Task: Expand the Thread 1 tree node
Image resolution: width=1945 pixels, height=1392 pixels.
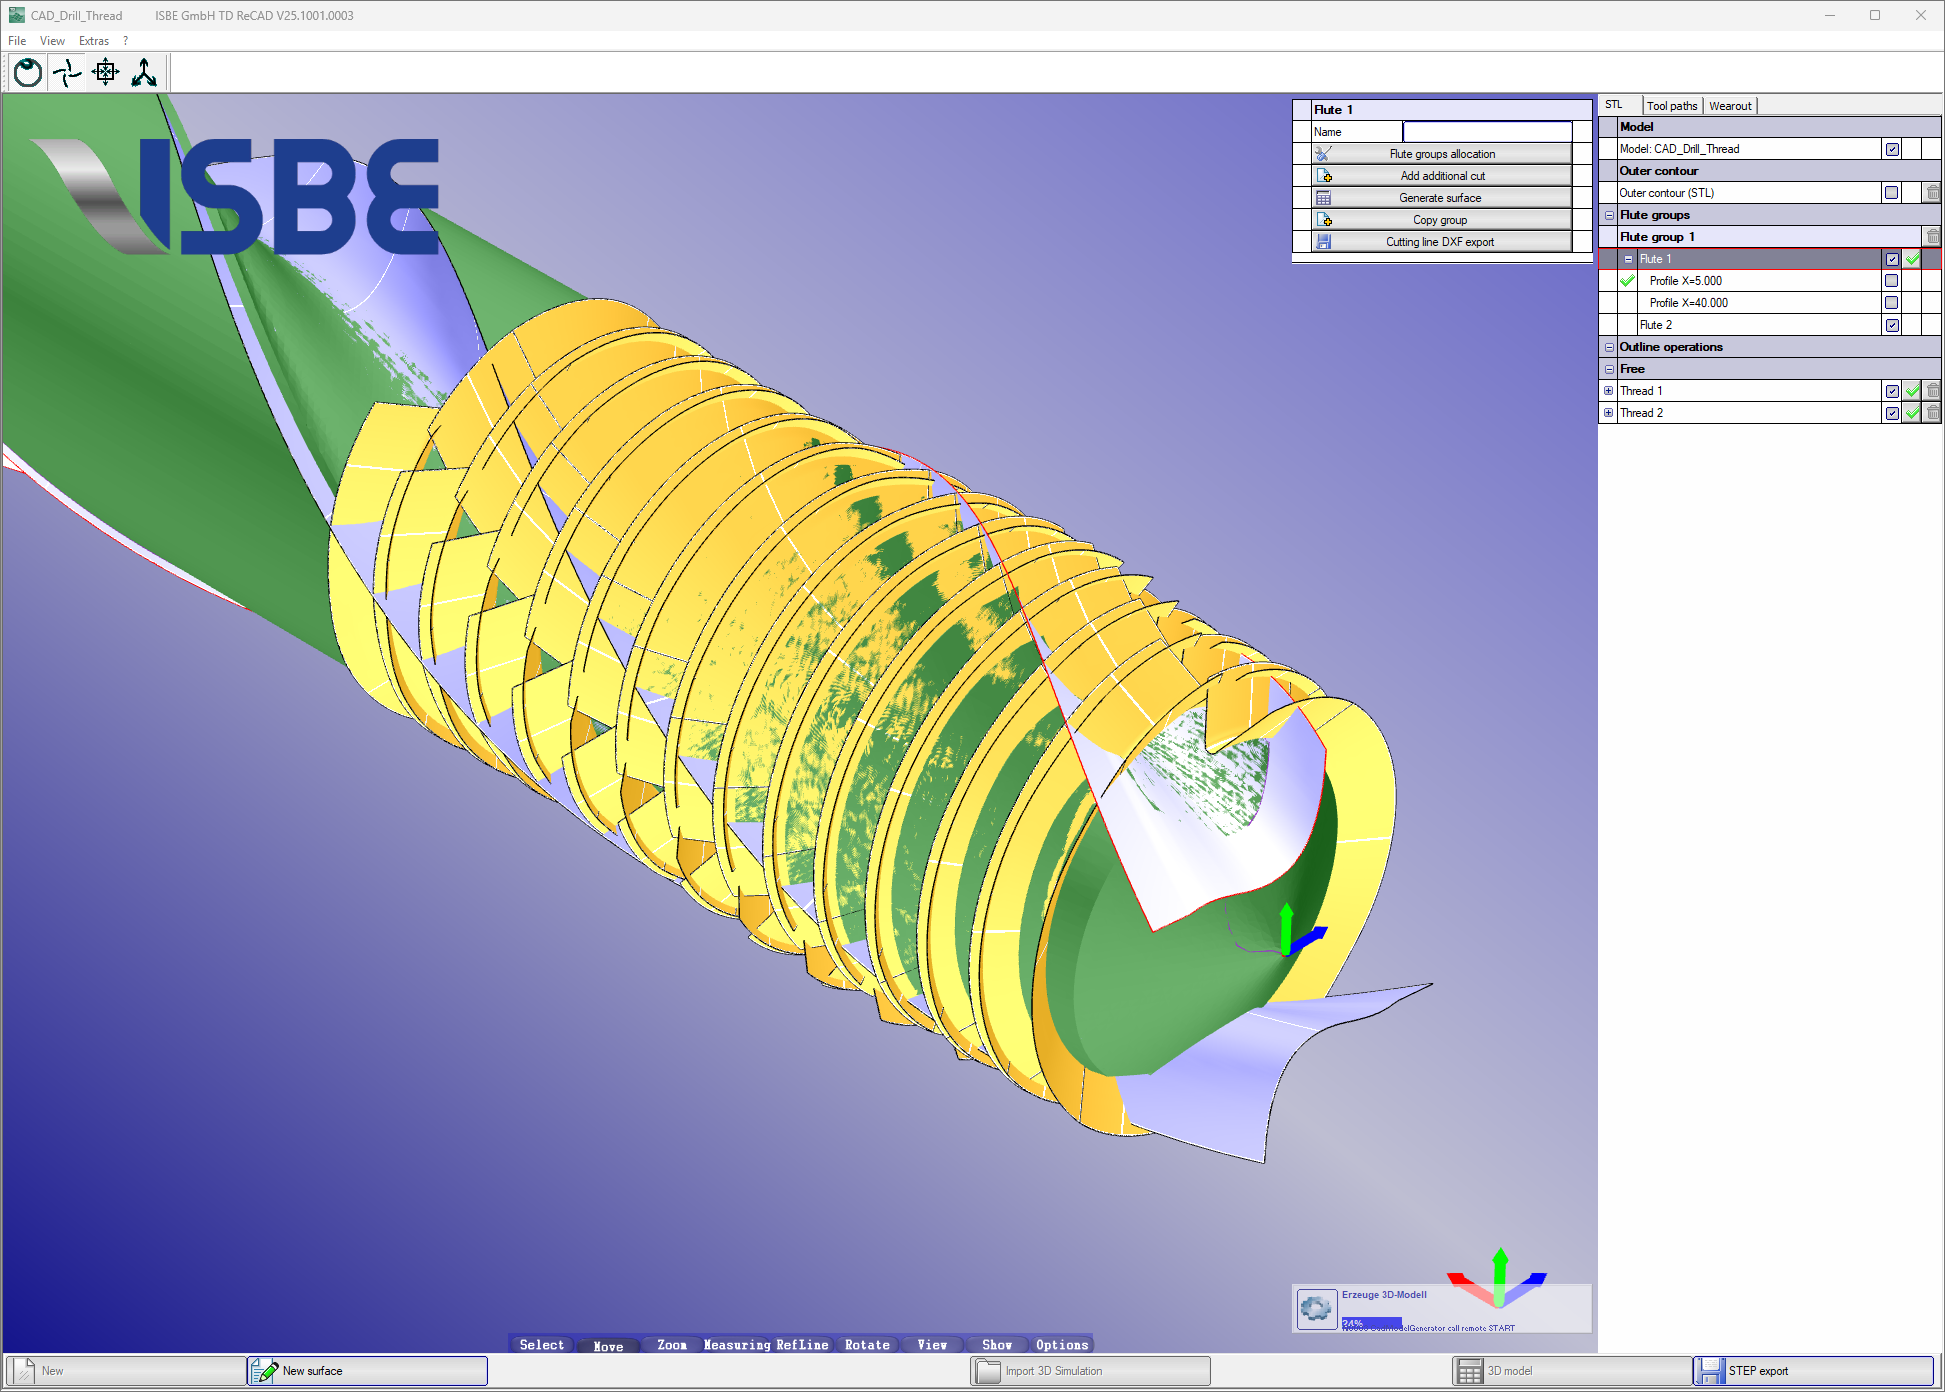Action: 1608,391
